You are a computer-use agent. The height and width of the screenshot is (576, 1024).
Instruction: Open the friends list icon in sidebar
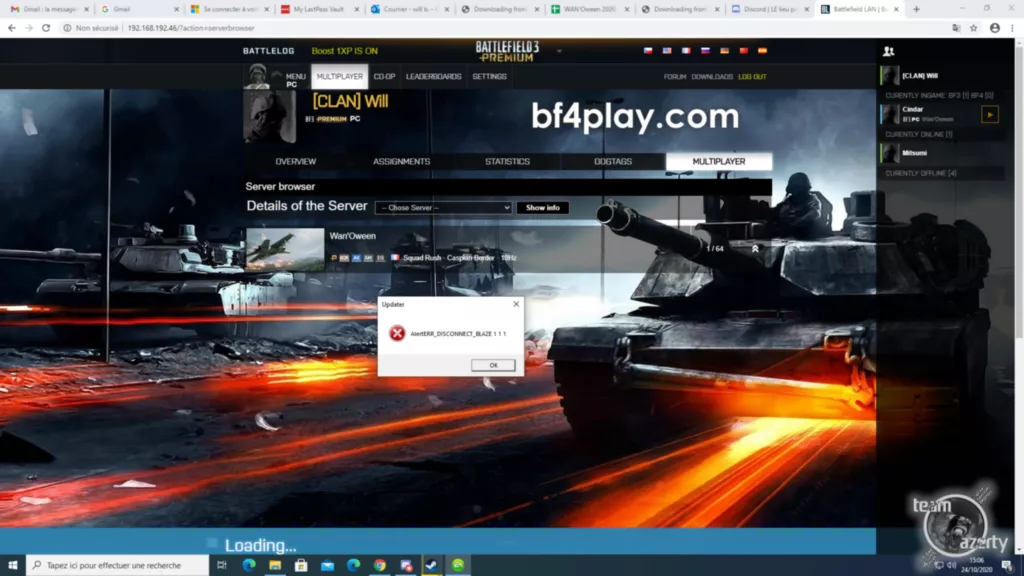[888, 51]
